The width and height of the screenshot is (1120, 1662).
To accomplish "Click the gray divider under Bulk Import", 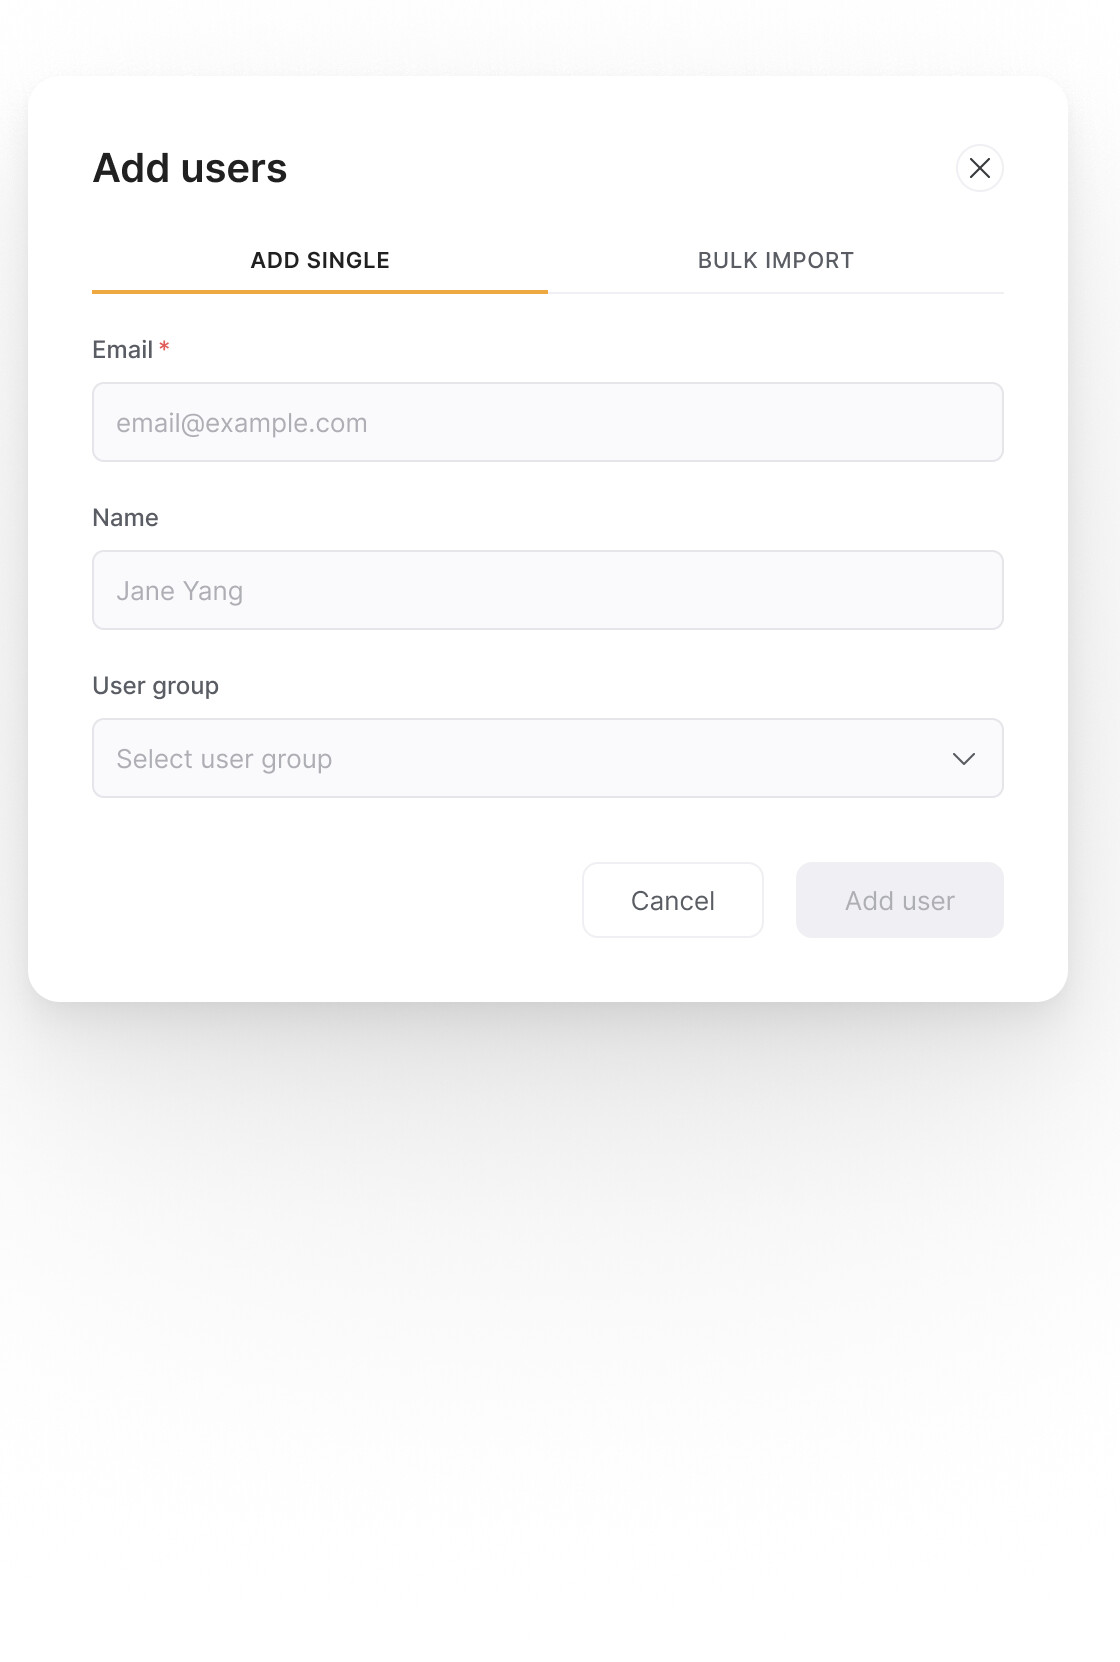I will tap(776, 293).
